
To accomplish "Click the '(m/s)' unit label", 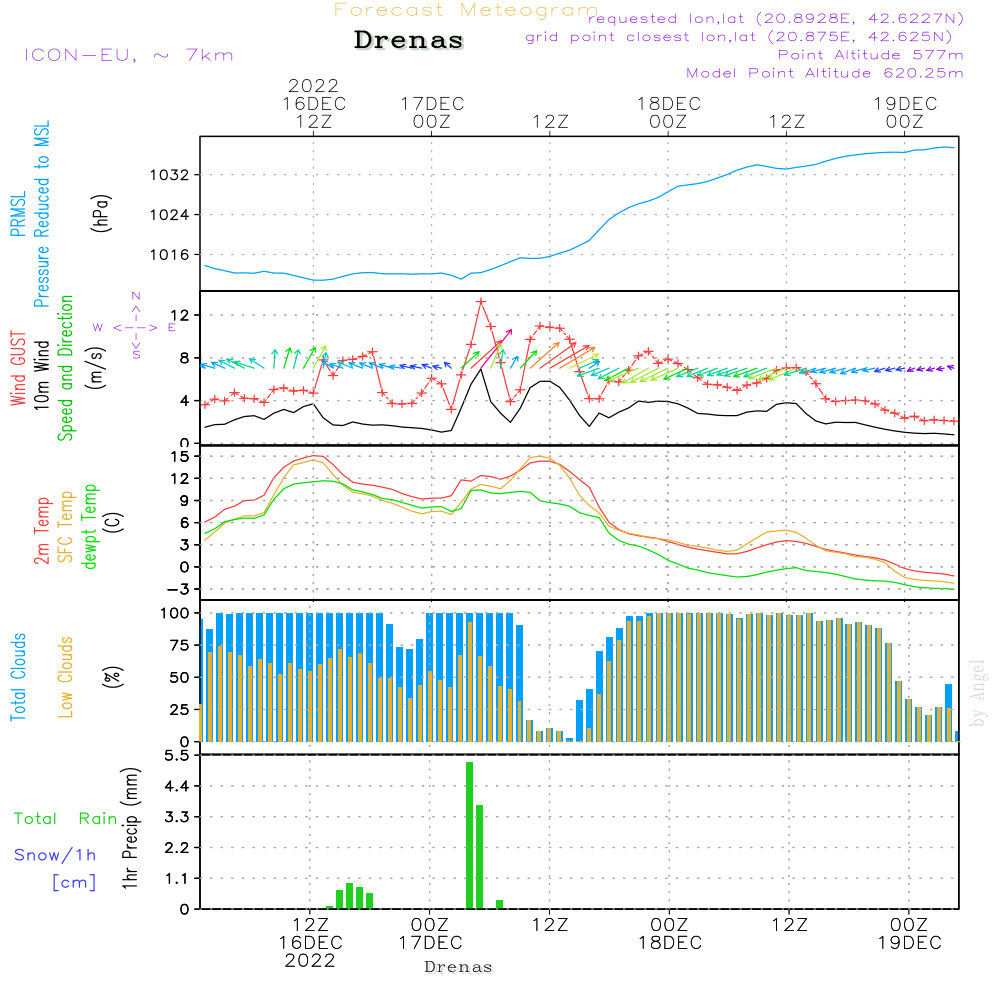I will pyautogui.click(x=97, y=369).
